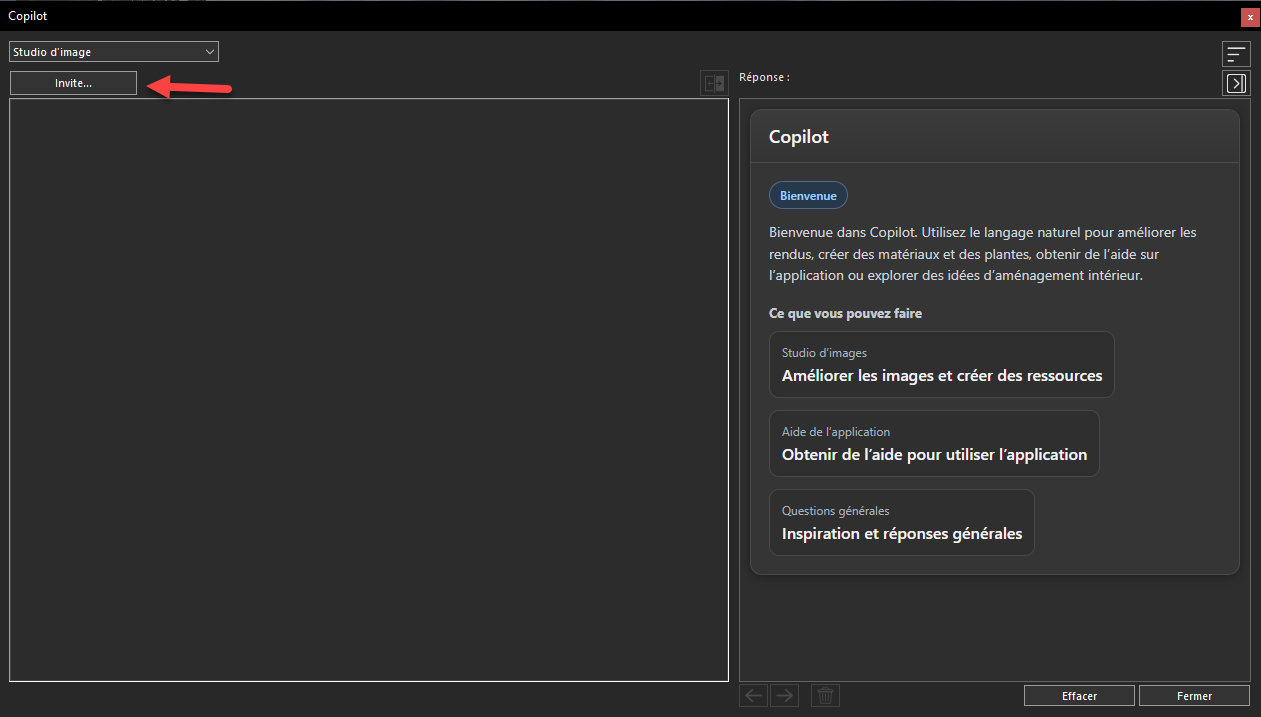Image resolution: width=1261 pixels, height=717 pixels.
Task: Select the Studio d'images card
Action: click(941, 365)
